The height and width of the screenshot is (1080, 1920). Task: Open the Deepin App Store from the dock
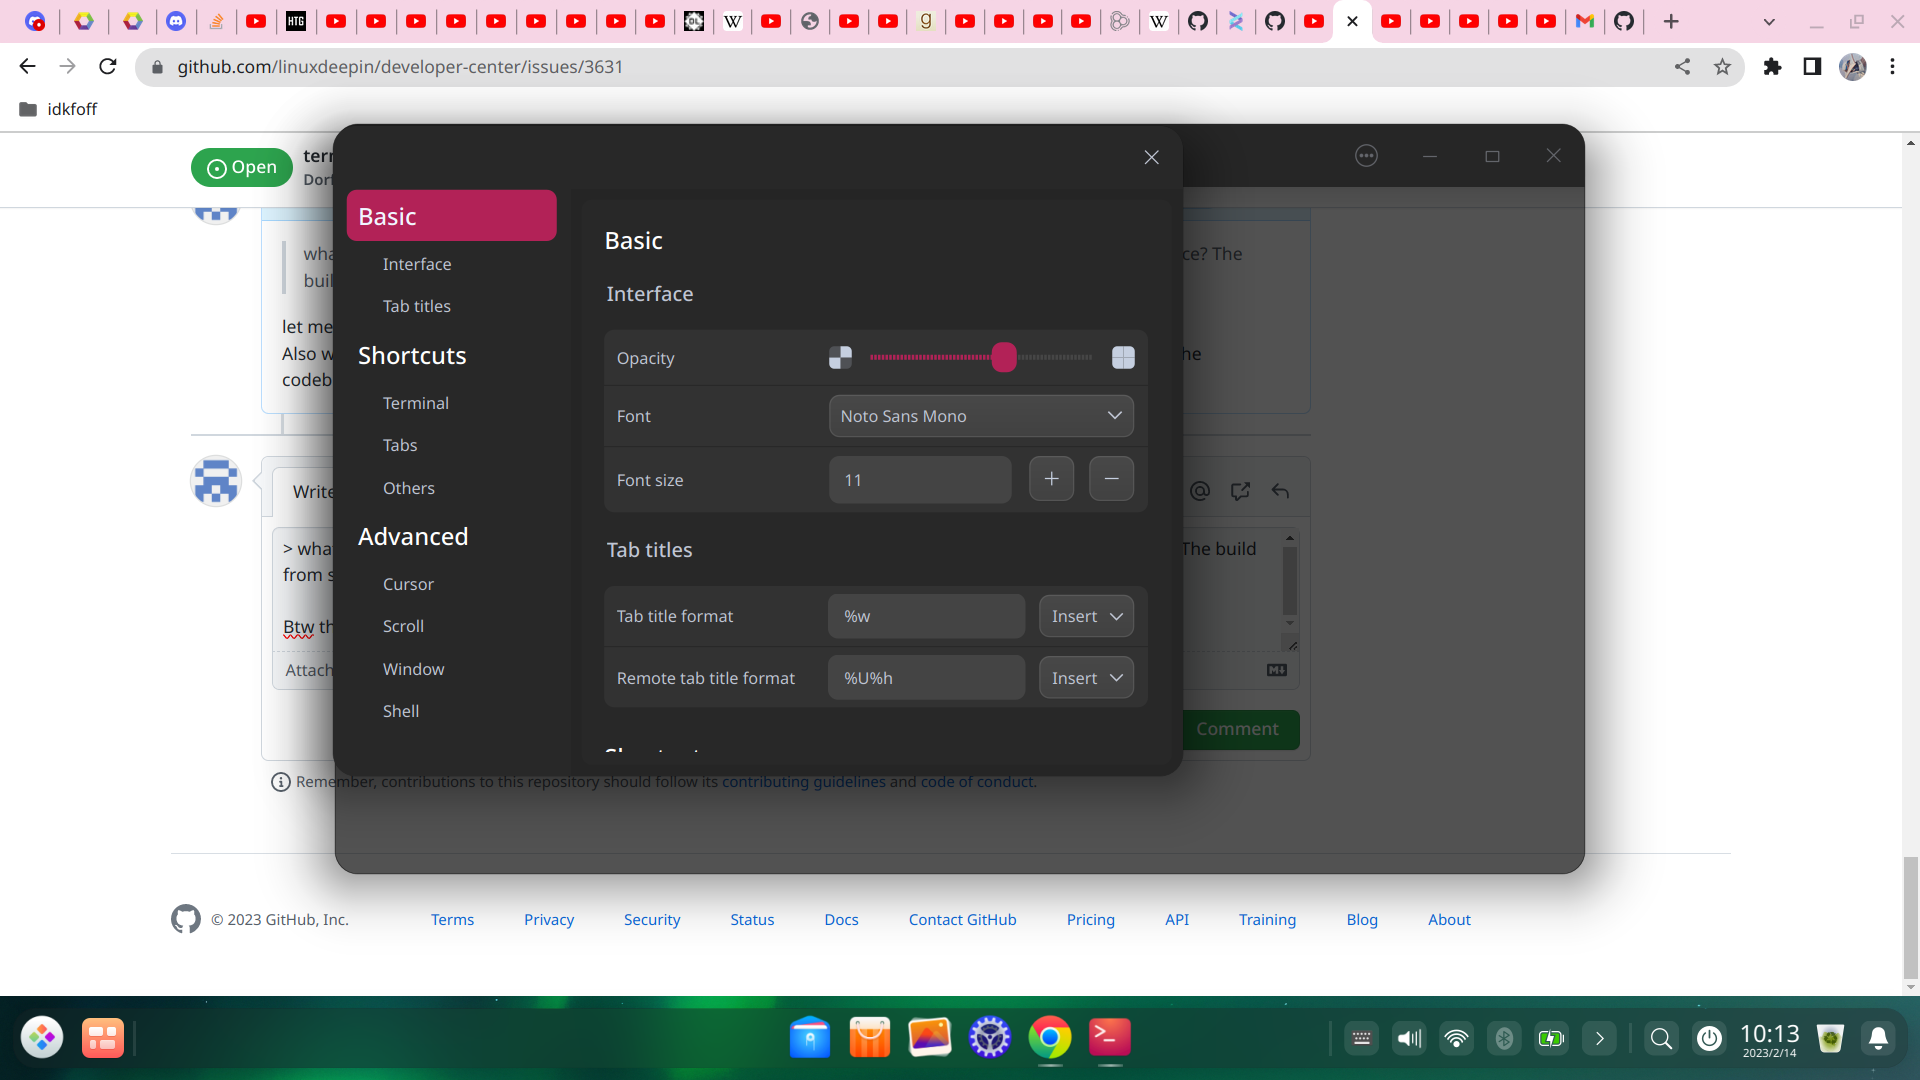[869, 1038]
